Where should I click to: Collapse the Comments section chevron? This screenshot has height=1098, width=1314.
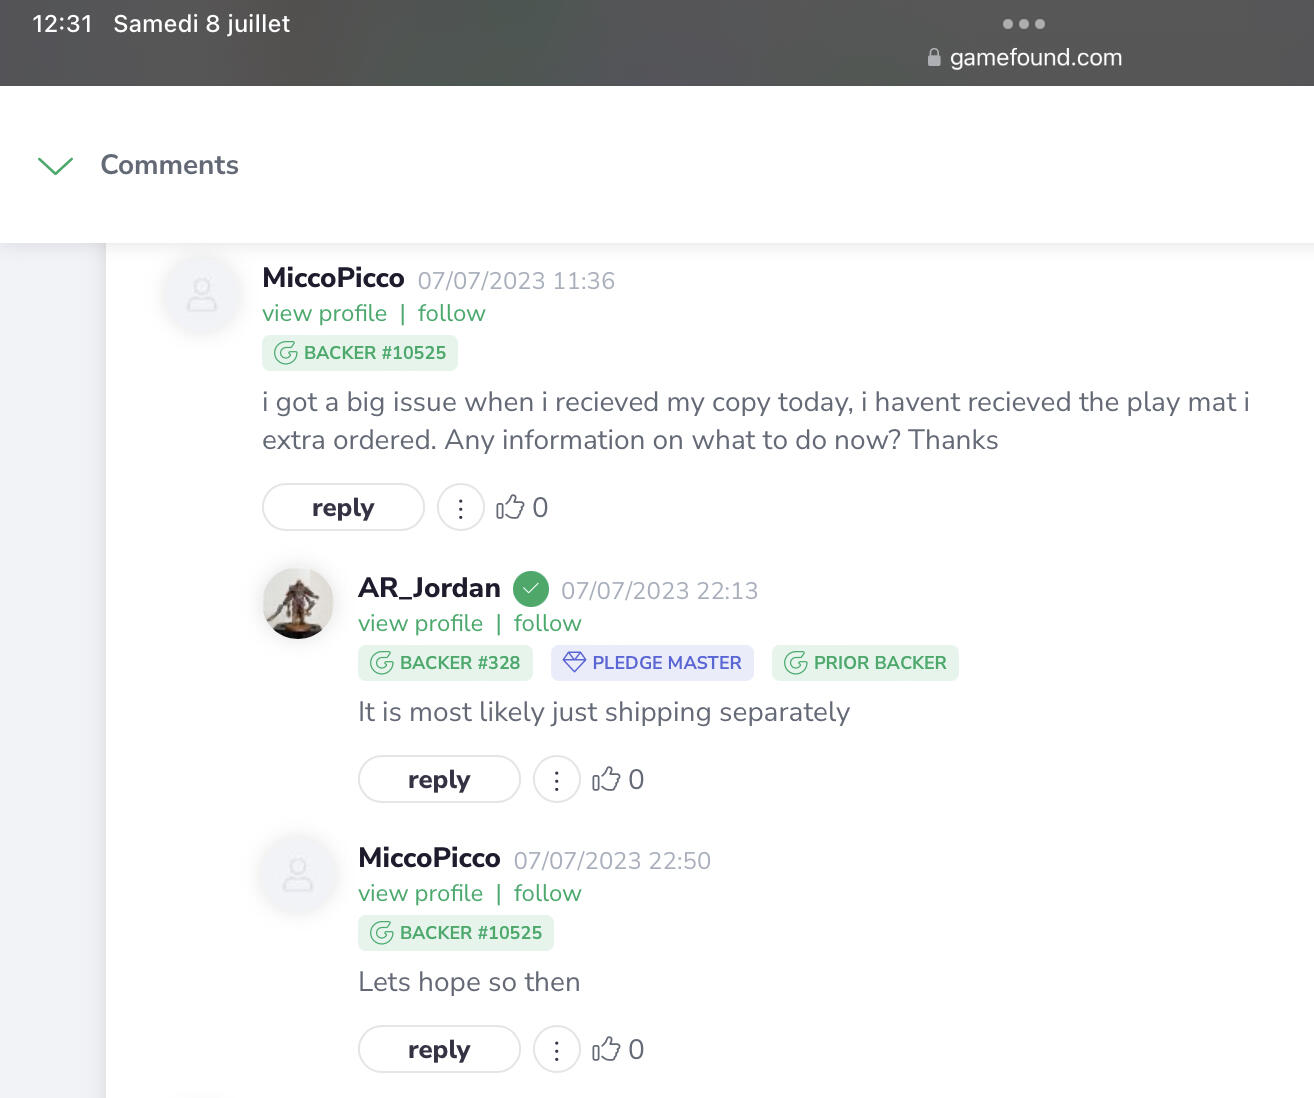click(x=55, y=165)
